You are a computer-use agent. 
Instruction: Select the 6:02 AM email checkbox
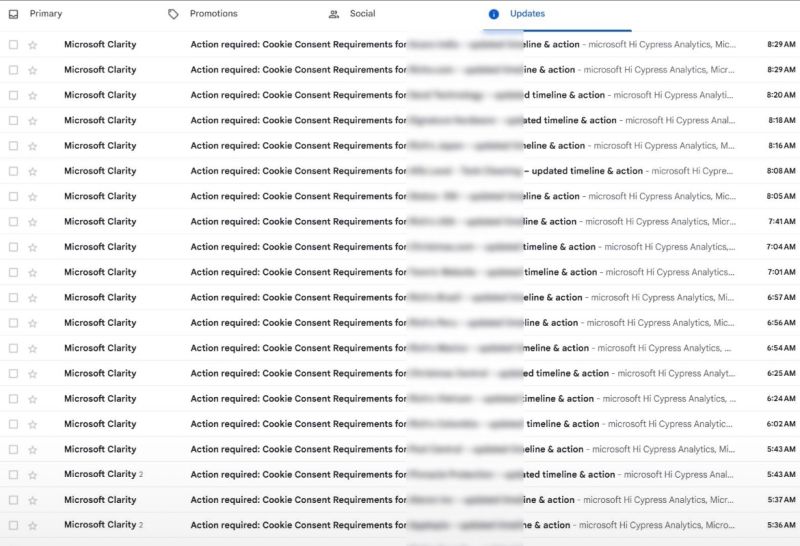click(13, 424)
